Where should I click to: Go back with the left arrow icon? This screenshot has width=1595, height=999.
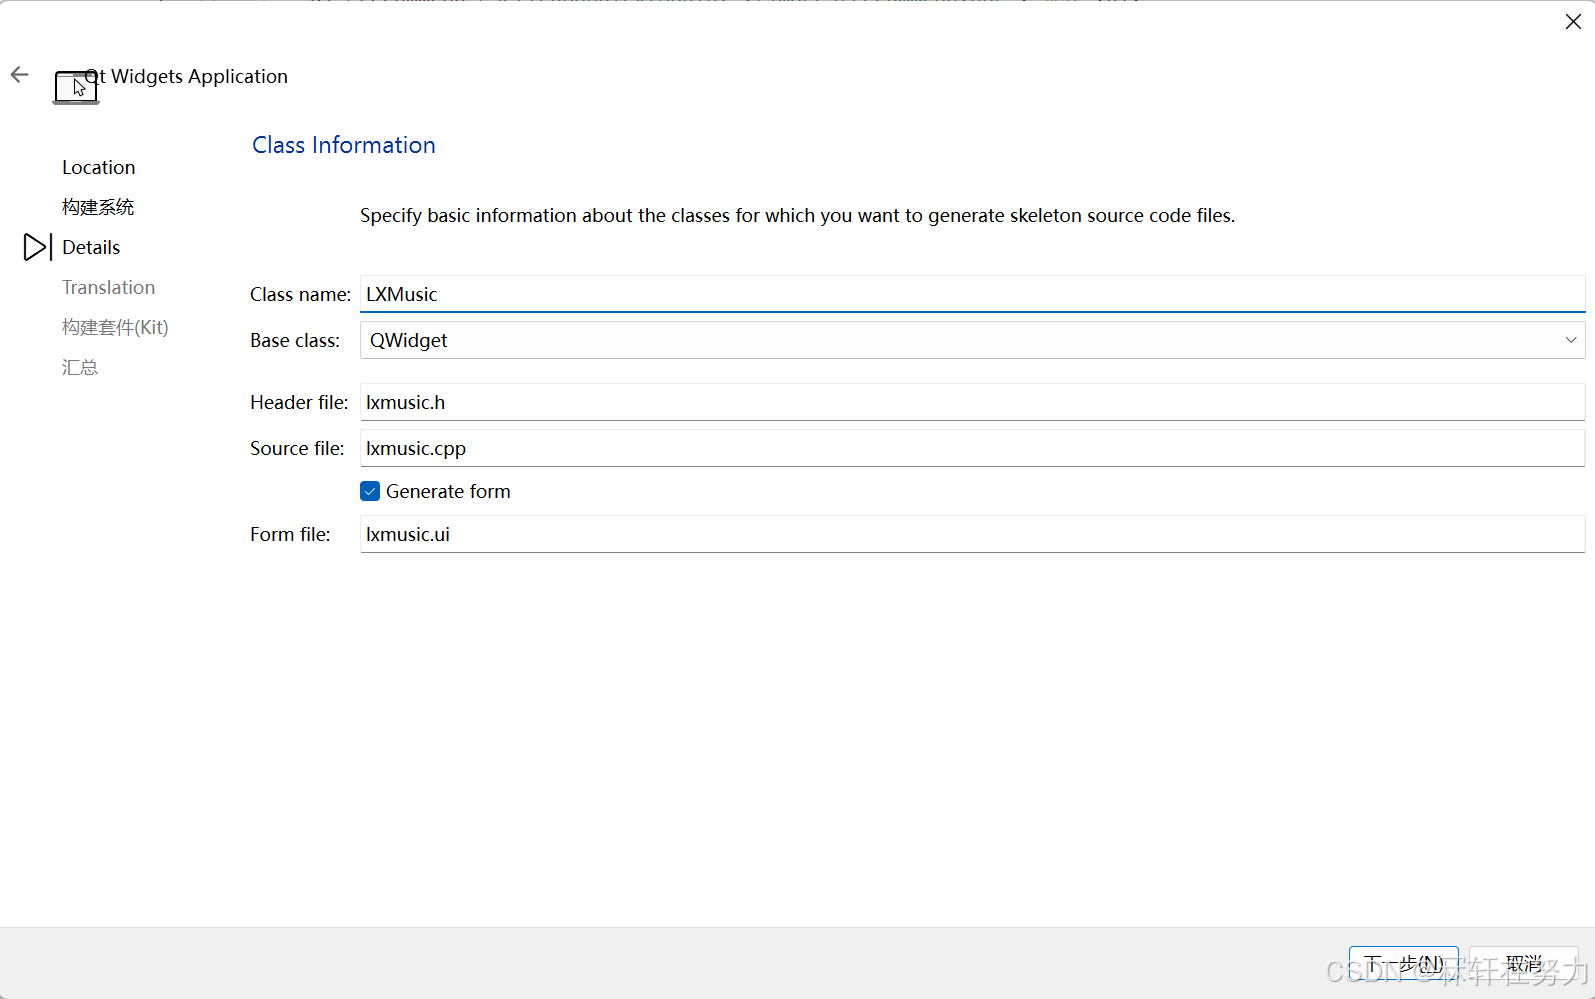coord(20,75)
